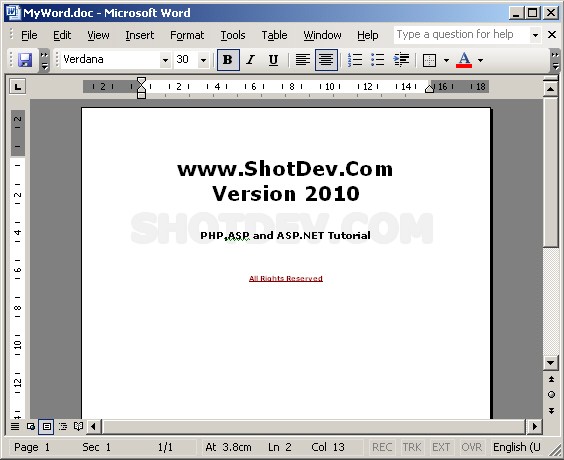
Task: Apply bulleted list formatting
Action: click(377, 60)
